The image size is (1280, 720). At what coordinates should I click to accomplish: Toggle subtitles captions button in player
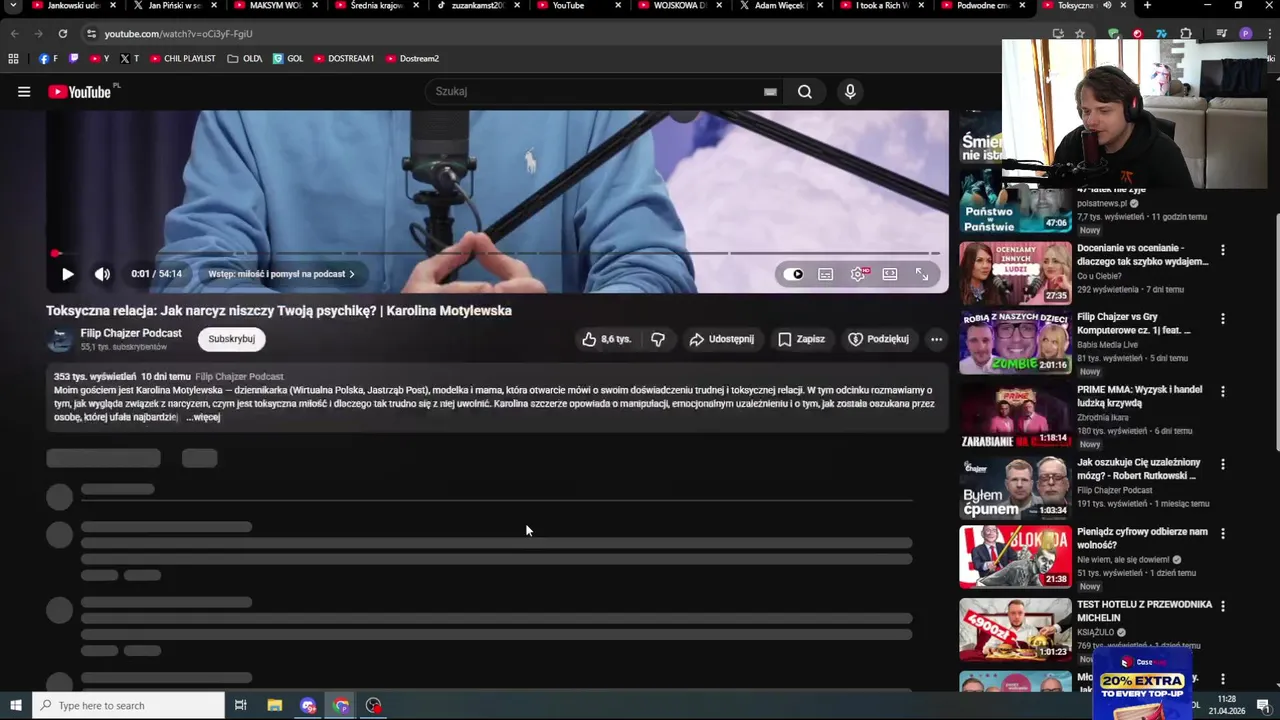coord(825,274)
